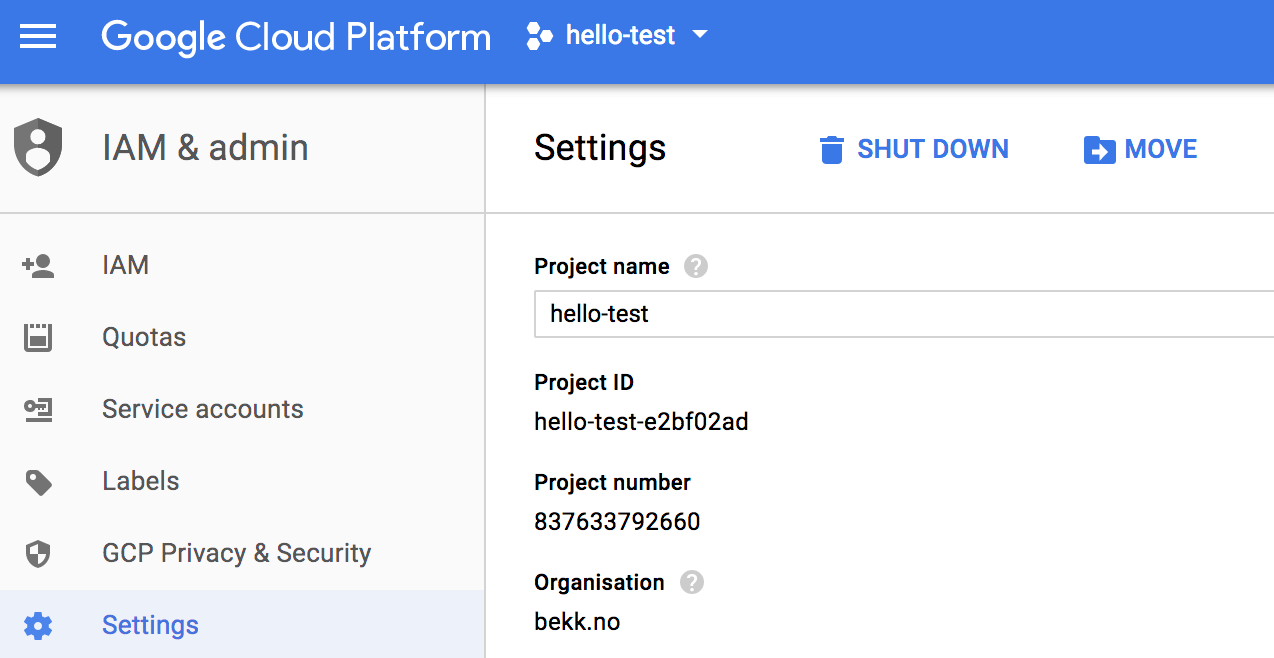
Task: Click the MOVE folder icon
Action: coord(1099,150)
